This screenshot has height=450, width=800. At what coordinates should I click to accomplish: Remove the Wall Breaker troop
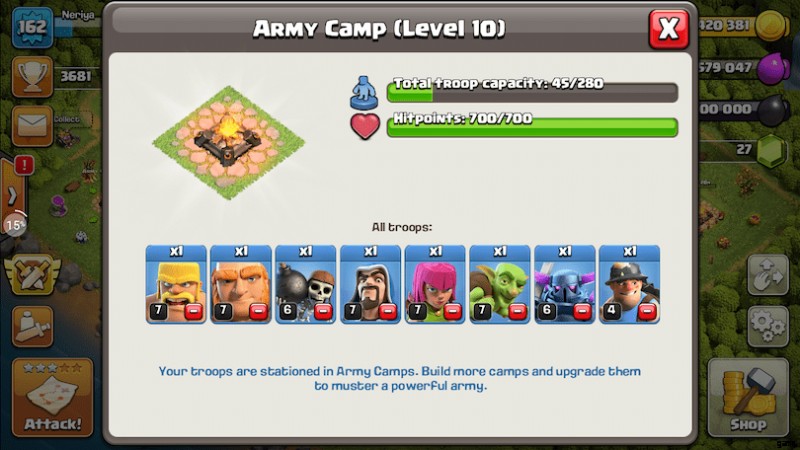323,311
